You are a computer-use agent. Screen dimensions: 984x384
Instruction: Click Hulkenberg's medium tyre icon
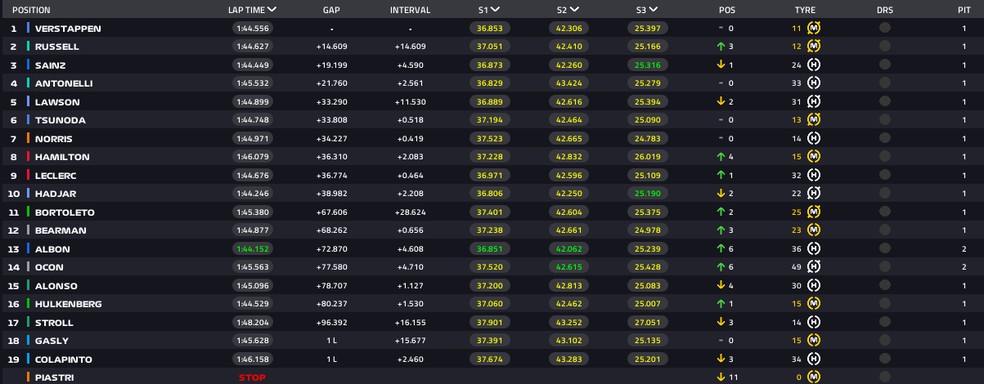point(814,304)
